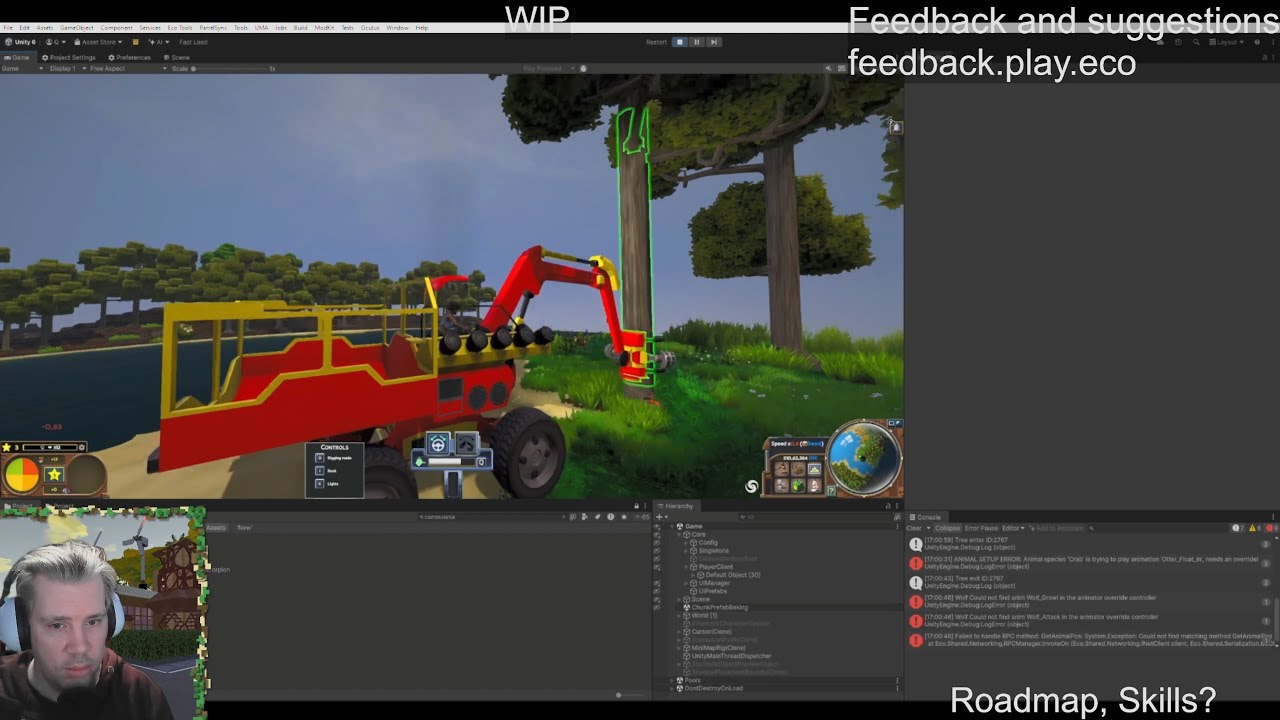The width and height of the screenshot is (1280, 720).
Task: Click the swirl icon near minimap
Action: 751,486
